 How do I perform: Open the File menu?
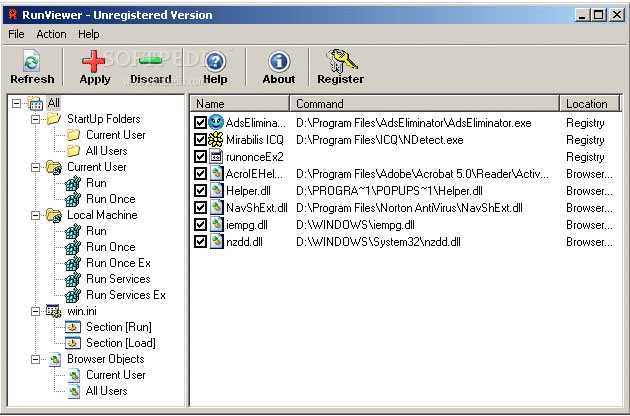(x=16, y=34)
